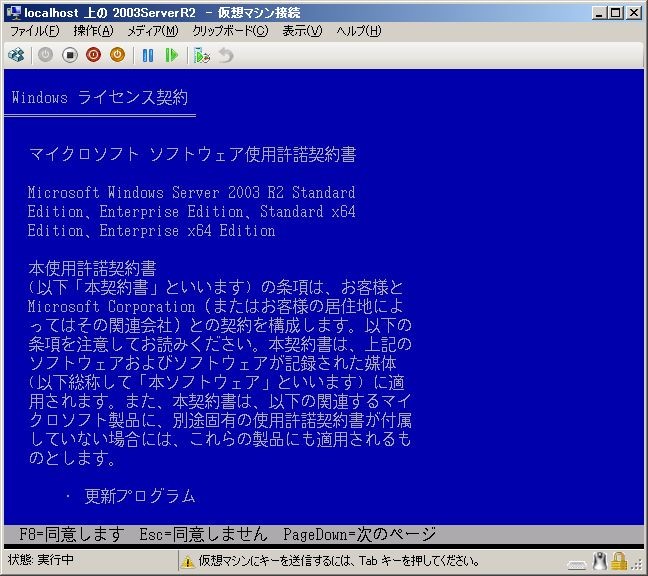Screen dimensions: 648x576
Task: Click the 状態: 実行中 status text
Action: (40, 559)
